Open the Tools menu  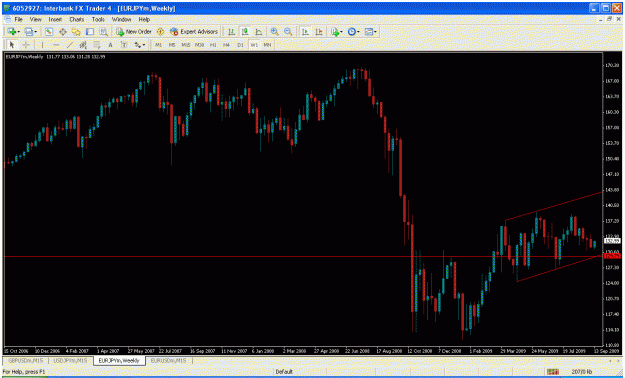pos(98,19)
